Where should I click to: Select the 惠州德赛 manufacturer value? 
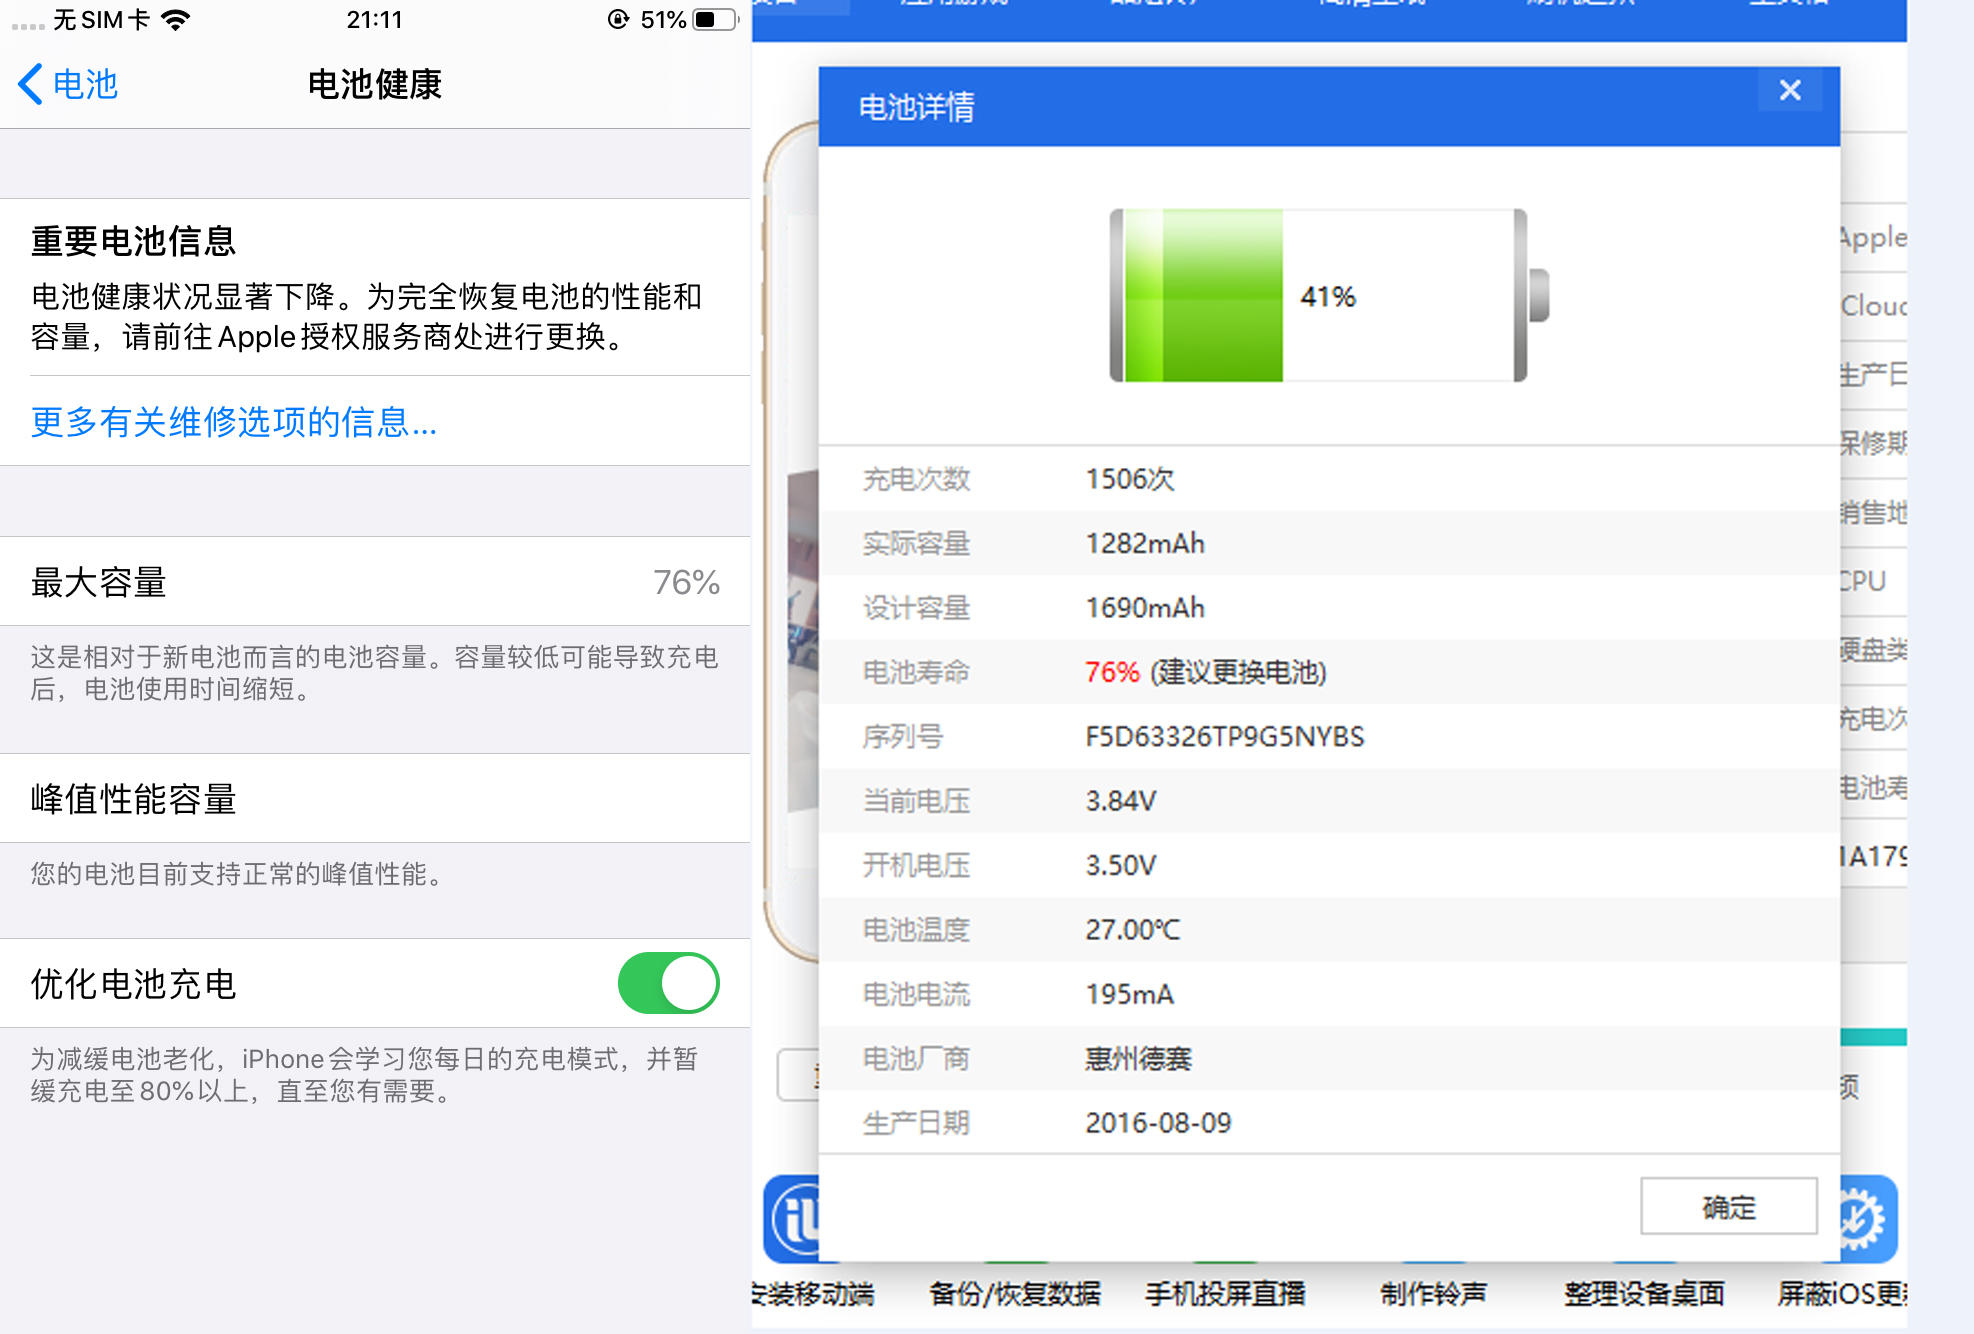click(x=1139, y=1058)
